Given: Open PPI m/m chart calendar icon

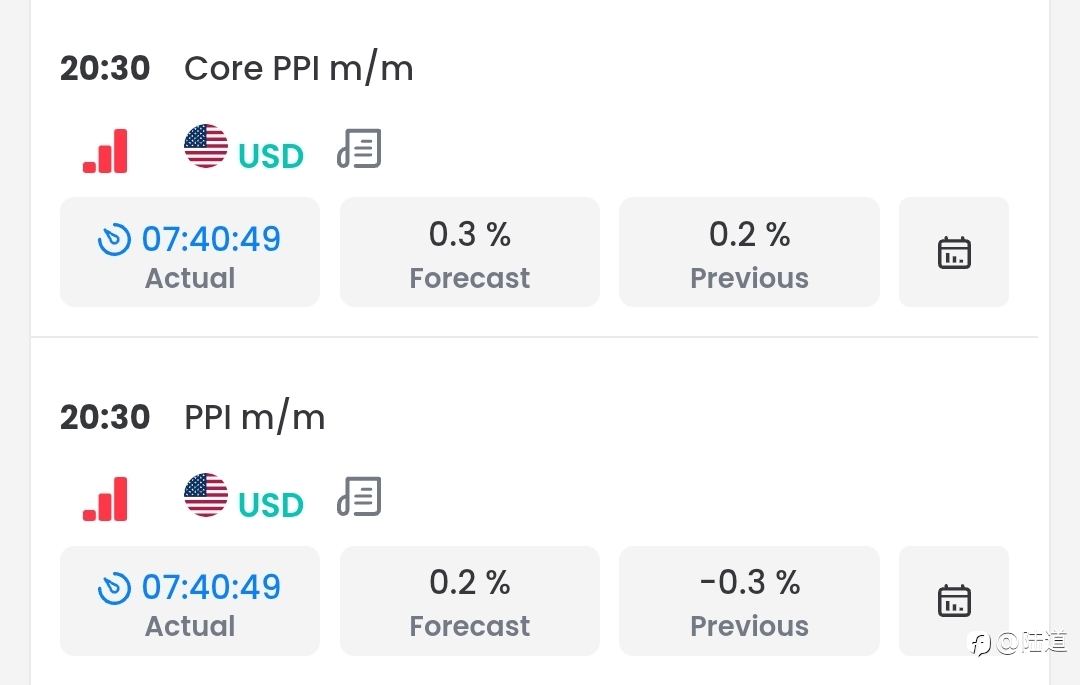Looking at the screenshot, I should [x=954, y=600].
